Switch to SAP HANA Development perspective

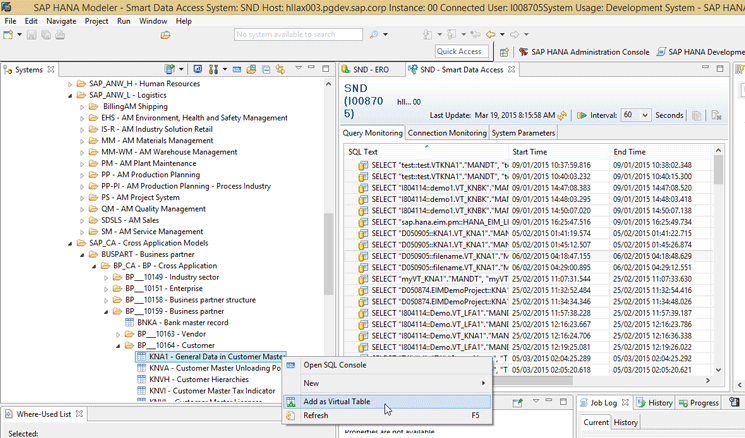point(700,52)
